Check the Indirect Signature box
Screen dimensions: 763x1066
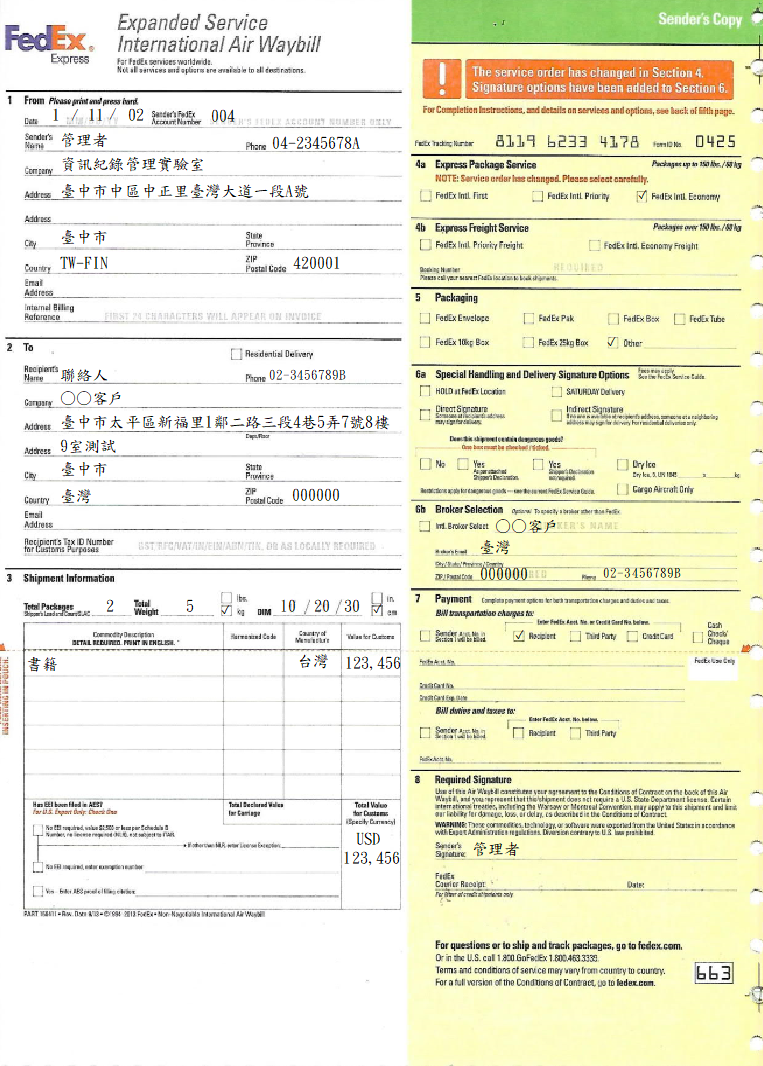tap(556, 415)
